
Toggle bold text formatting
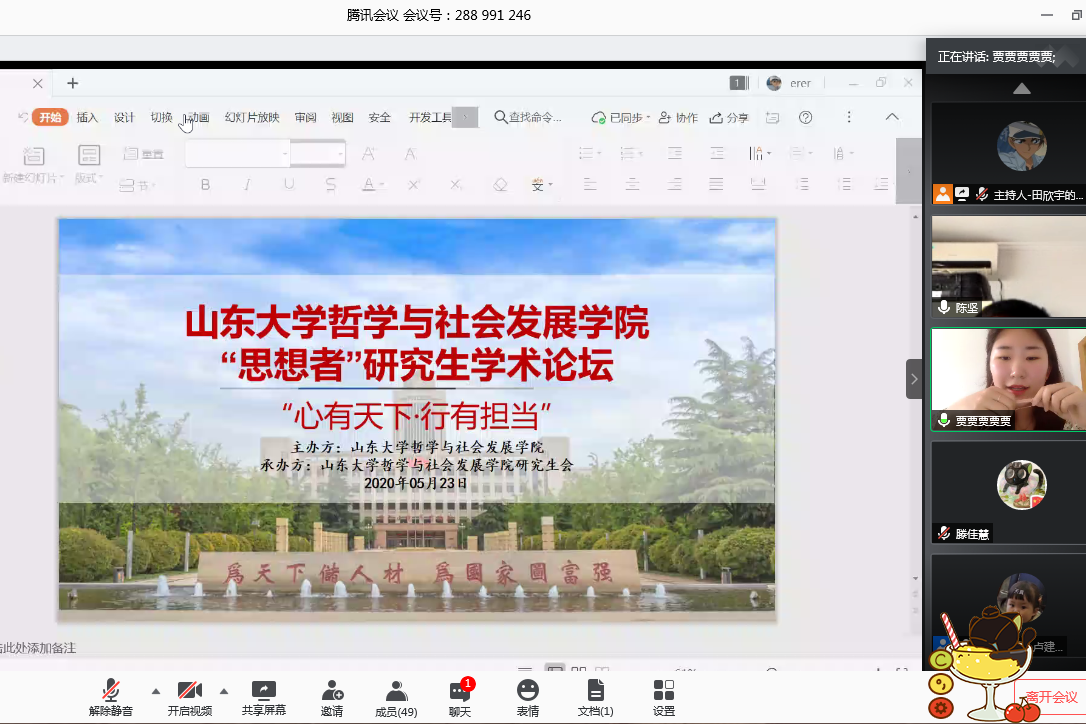205,184
